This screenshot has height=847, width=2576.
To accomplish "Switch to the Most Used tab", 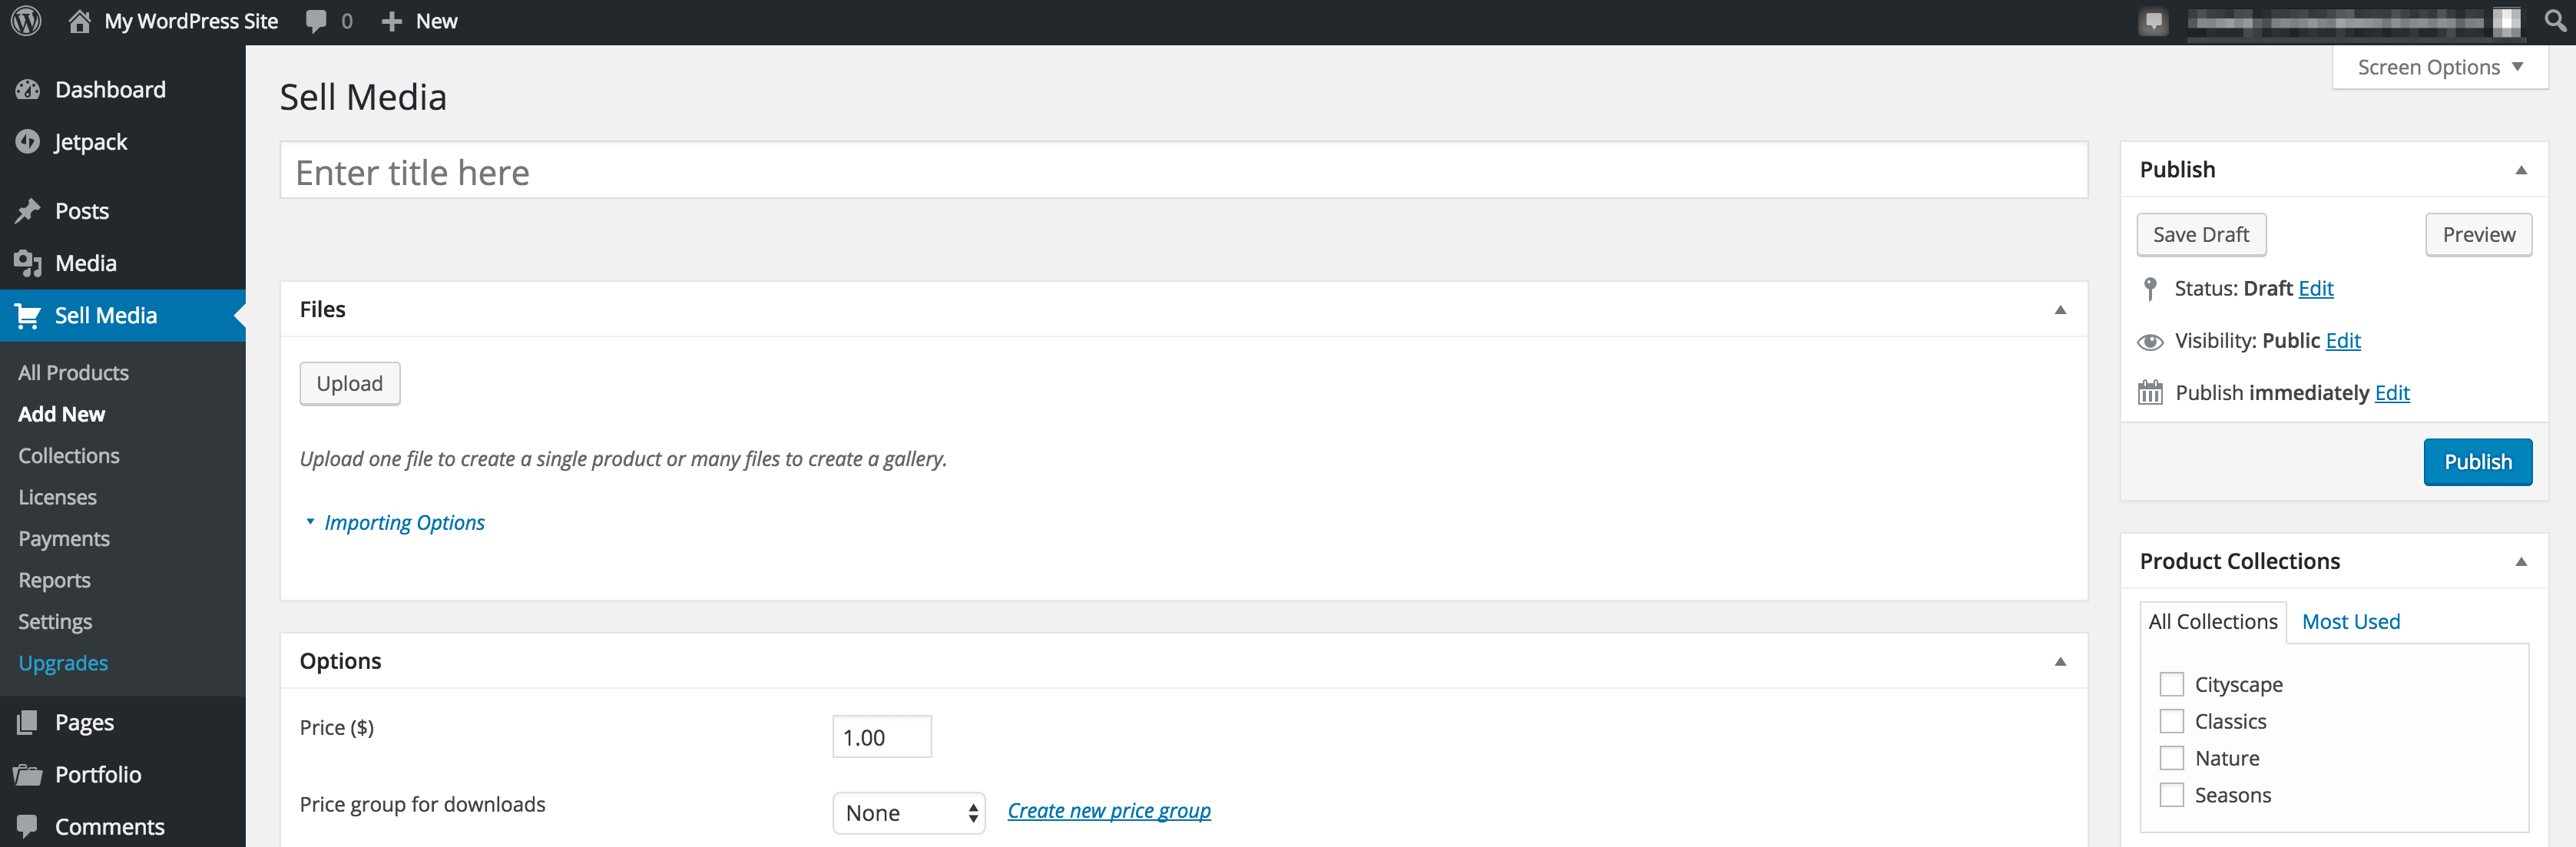I will pyautogui.click(x=2350, y=622).
